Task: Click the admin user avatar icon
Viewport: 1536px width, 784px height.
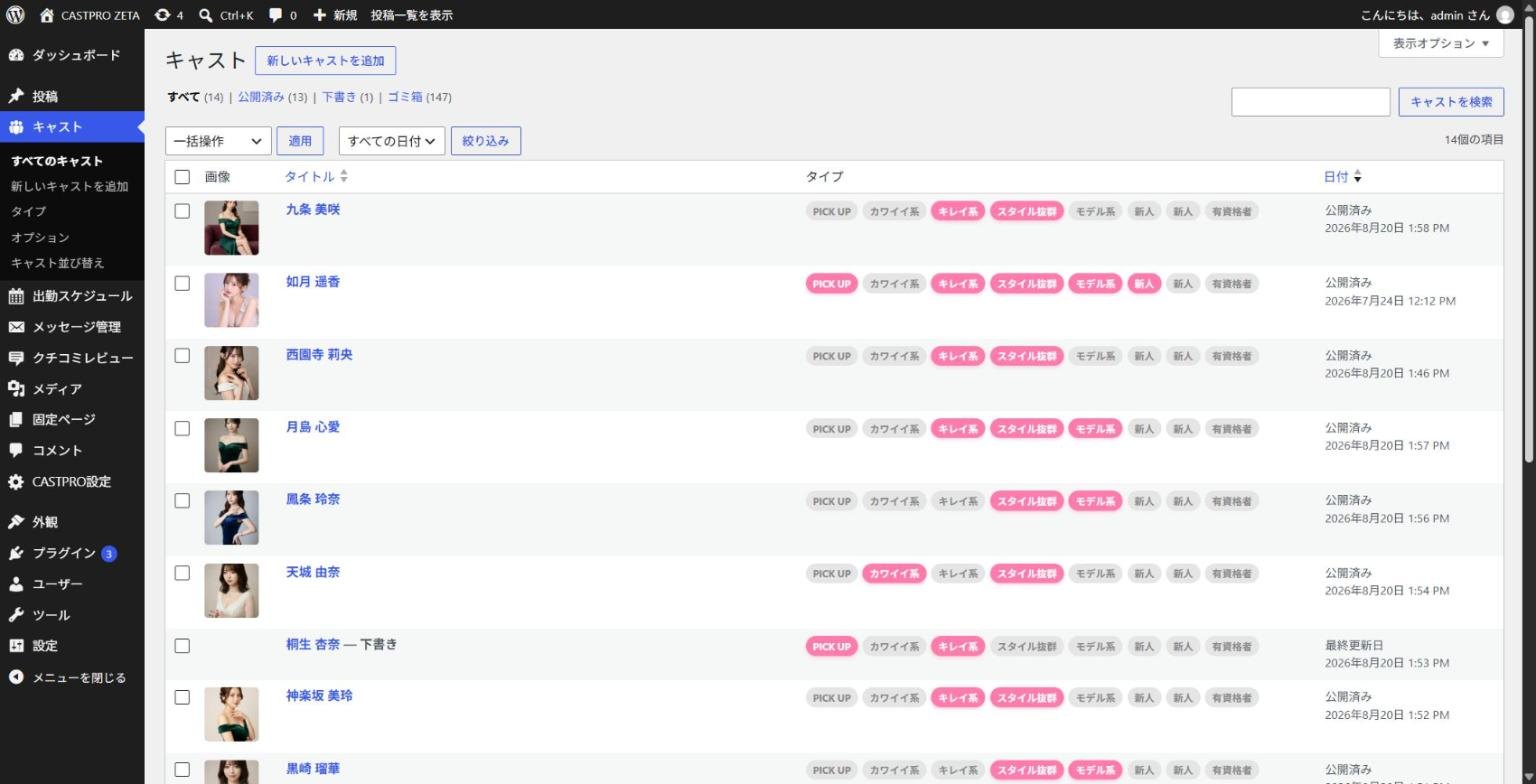Action: [1505, 15]
